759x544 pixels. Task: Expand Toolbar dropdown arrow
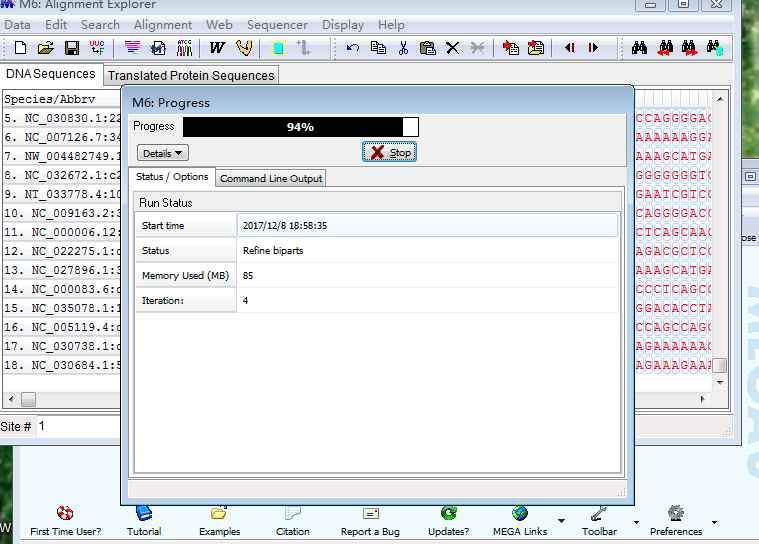tap(636, 522)
